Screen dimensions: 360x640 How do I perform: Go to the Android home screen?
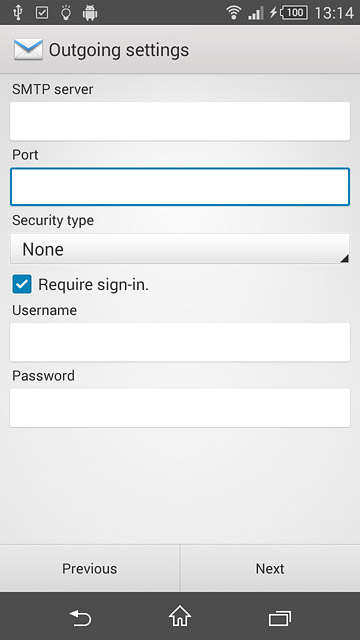point(180,616)
